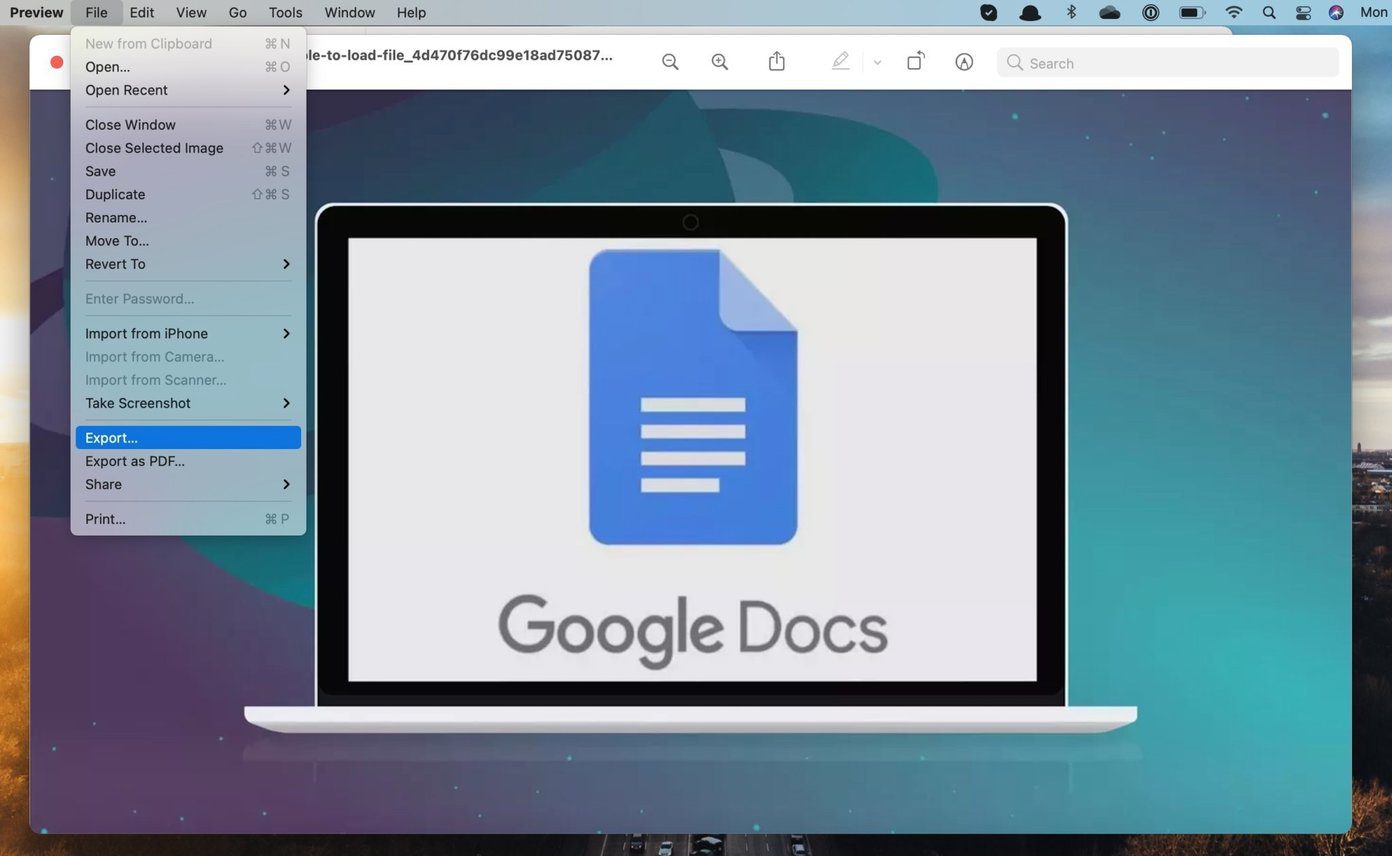The height and width of the screenshot is (856, 1392).
Task: Select the Markup pen highlight tool
Action: point(840,61)
